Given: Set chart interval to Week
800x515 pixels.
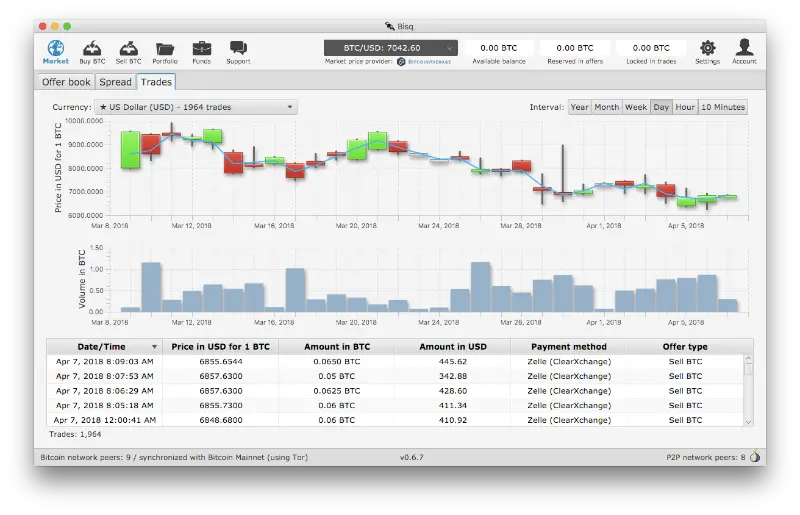Looking at the screenshot, I should point(636,107).
